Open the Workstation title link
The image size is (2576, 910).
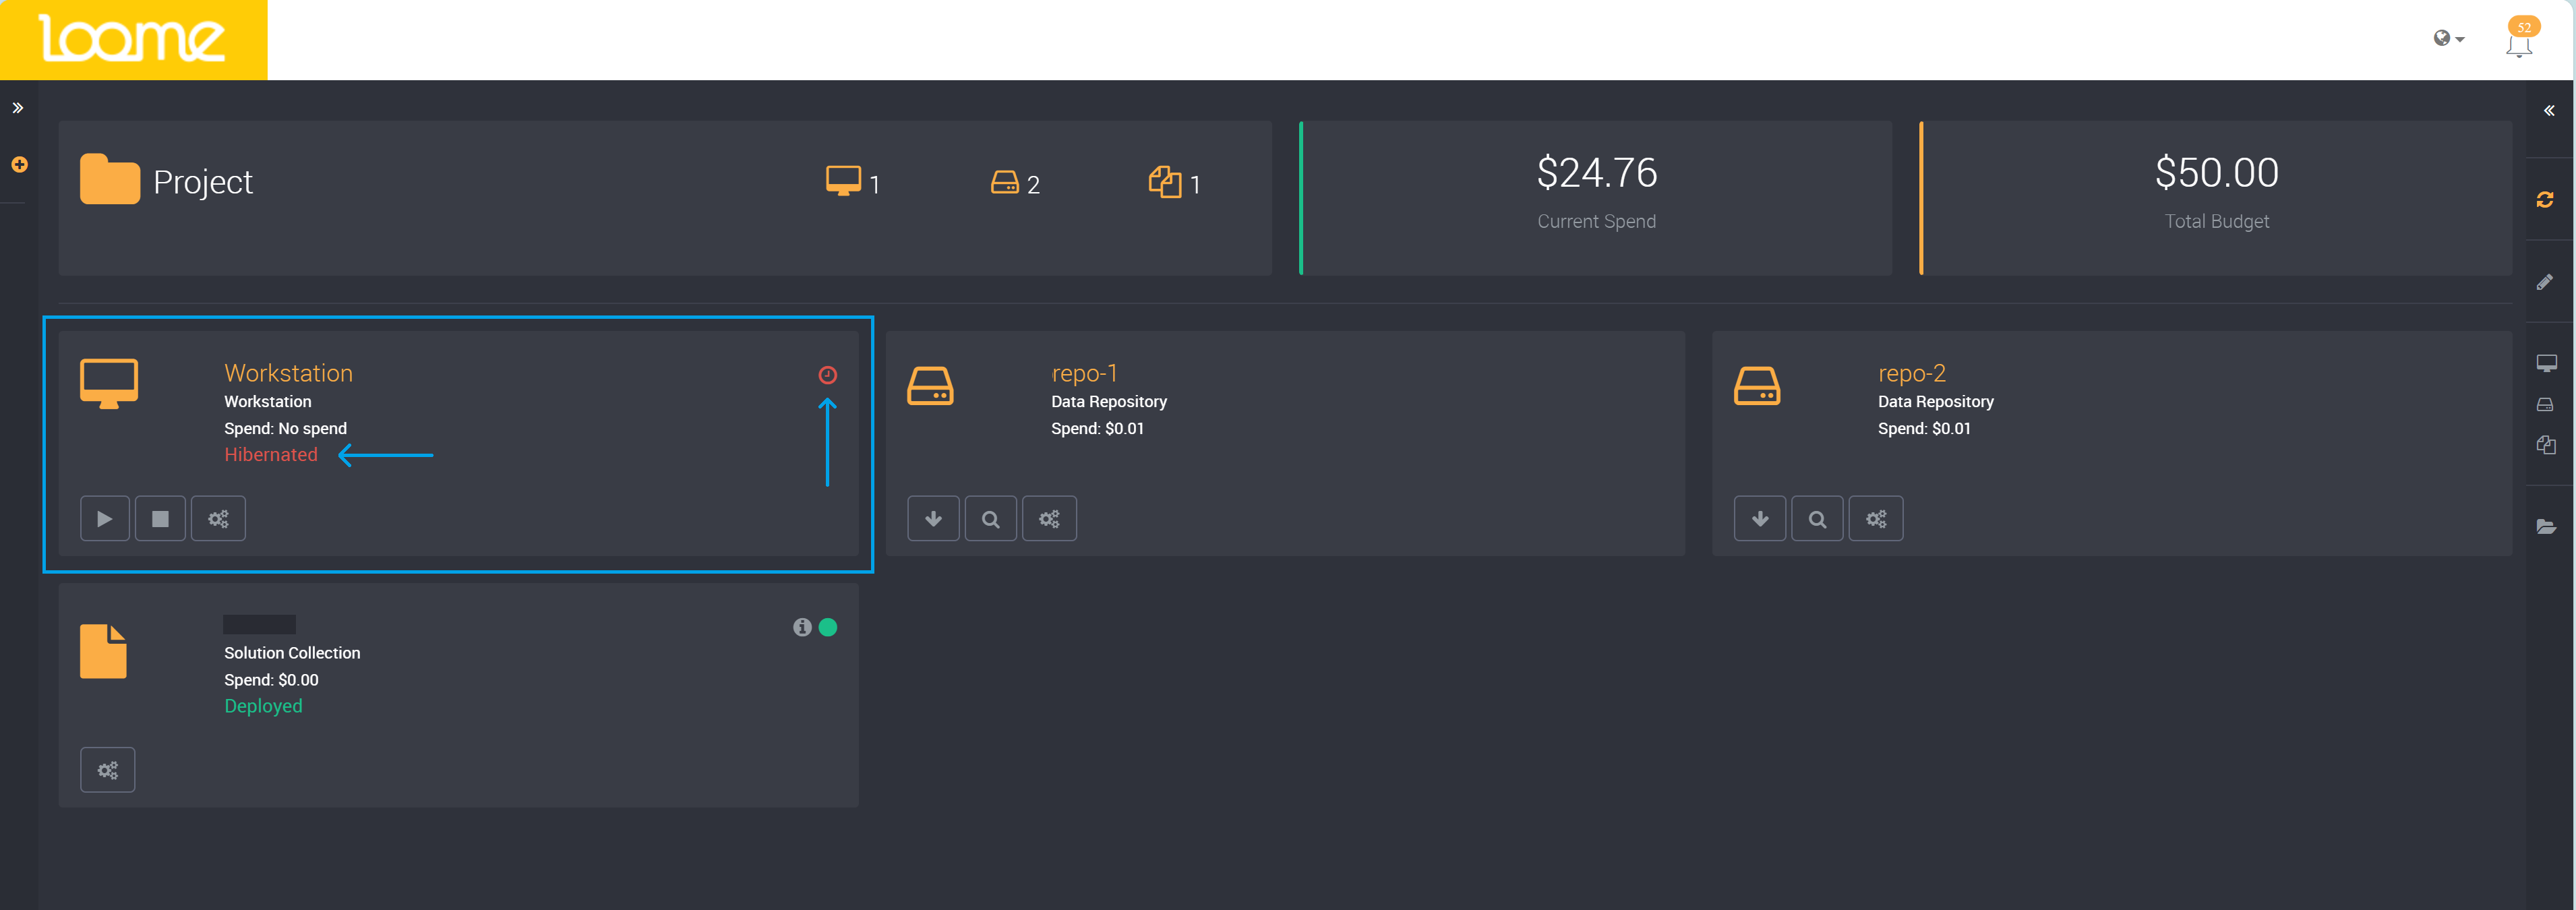pos(288,373)
